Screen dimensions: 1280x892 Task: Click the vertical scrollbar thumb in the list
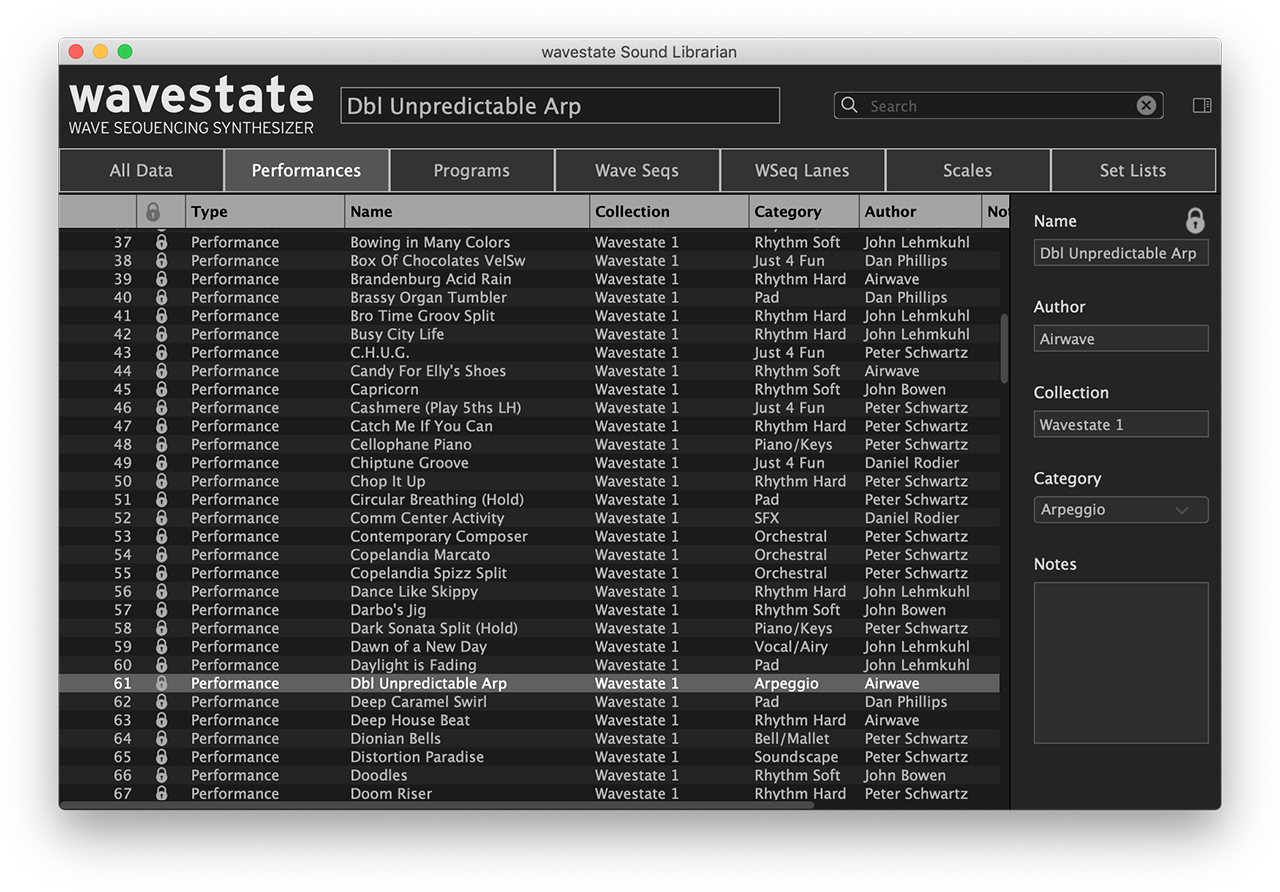[1004, 348]
